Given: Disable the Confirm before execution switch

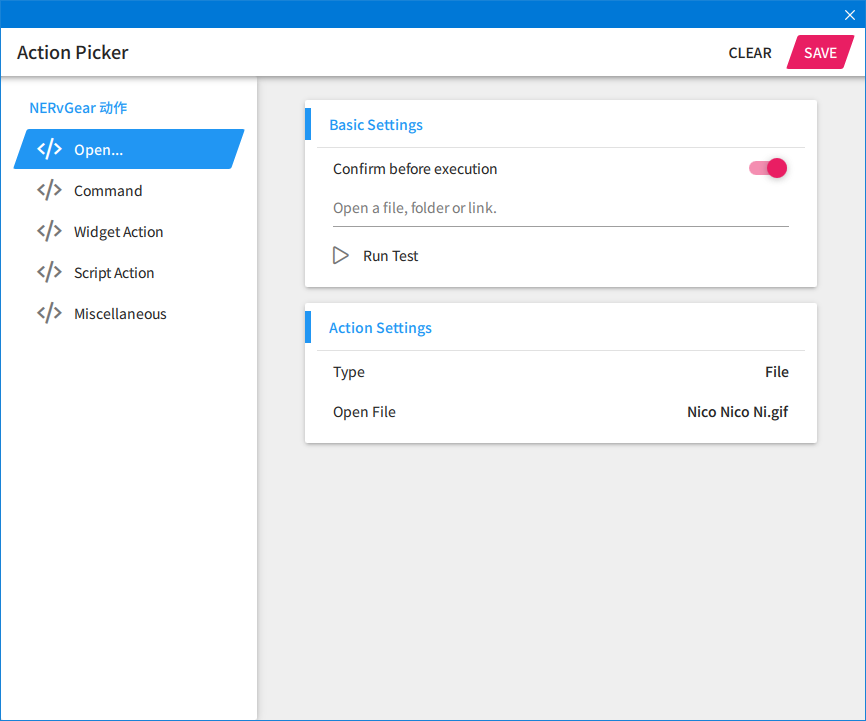Looking at the screenshot, I should [x=768, y=168].
